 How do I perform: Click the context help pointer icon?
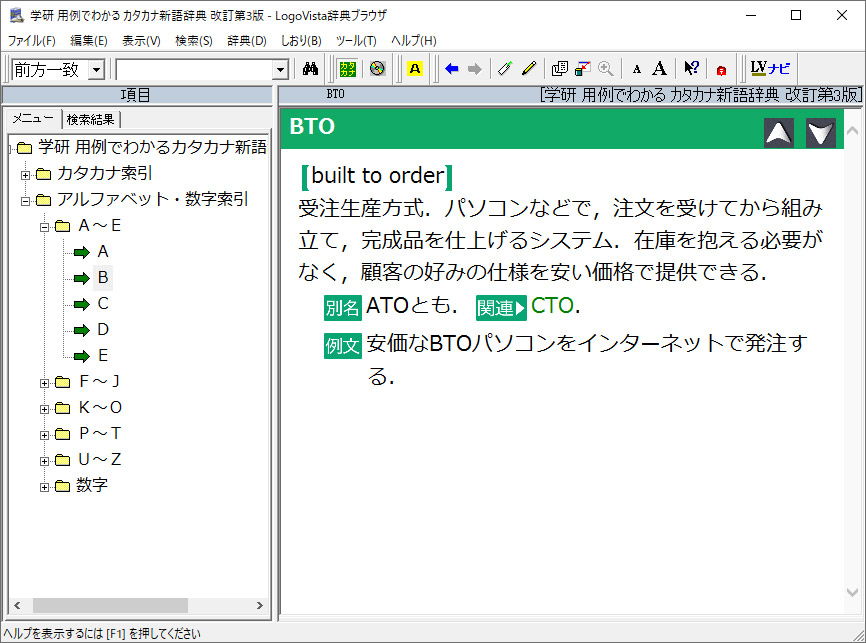coord(691,69)
